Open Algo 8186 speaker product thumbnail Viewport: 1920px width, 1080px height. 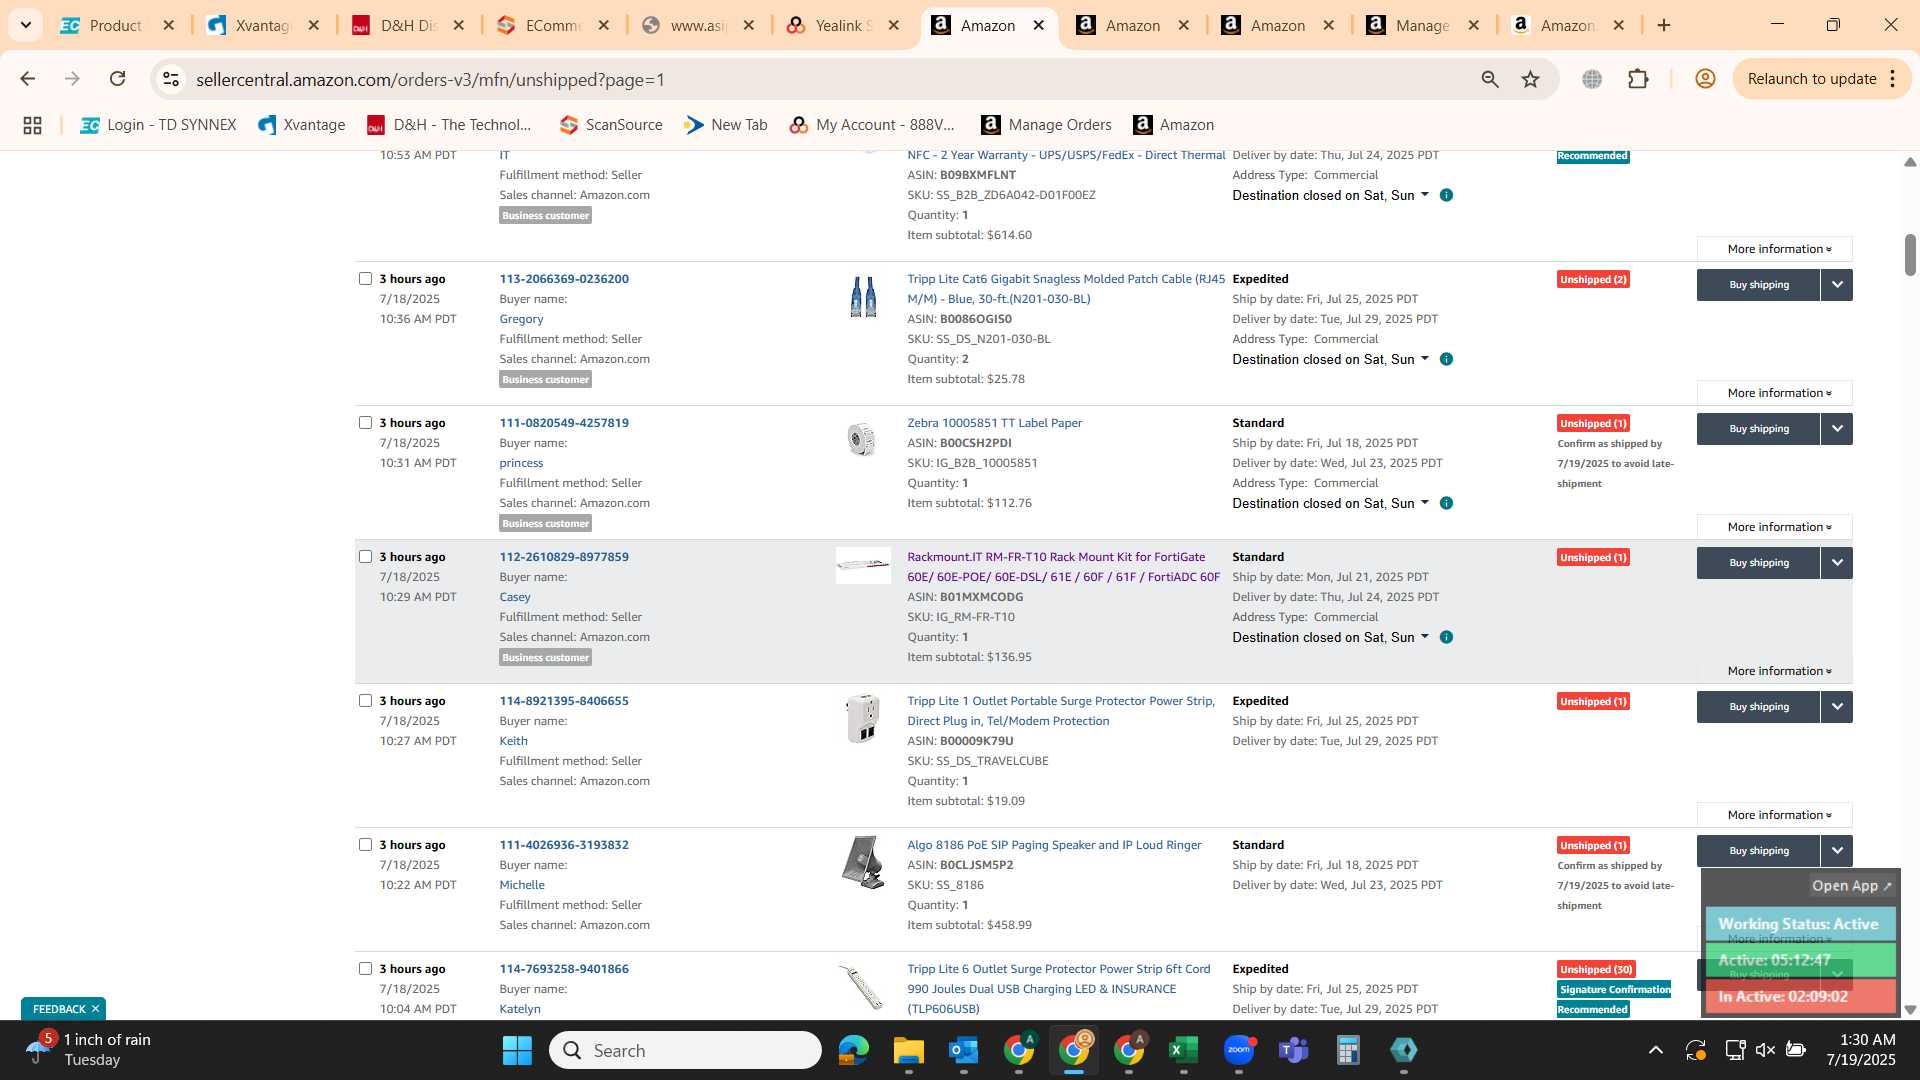click(863, 862)
